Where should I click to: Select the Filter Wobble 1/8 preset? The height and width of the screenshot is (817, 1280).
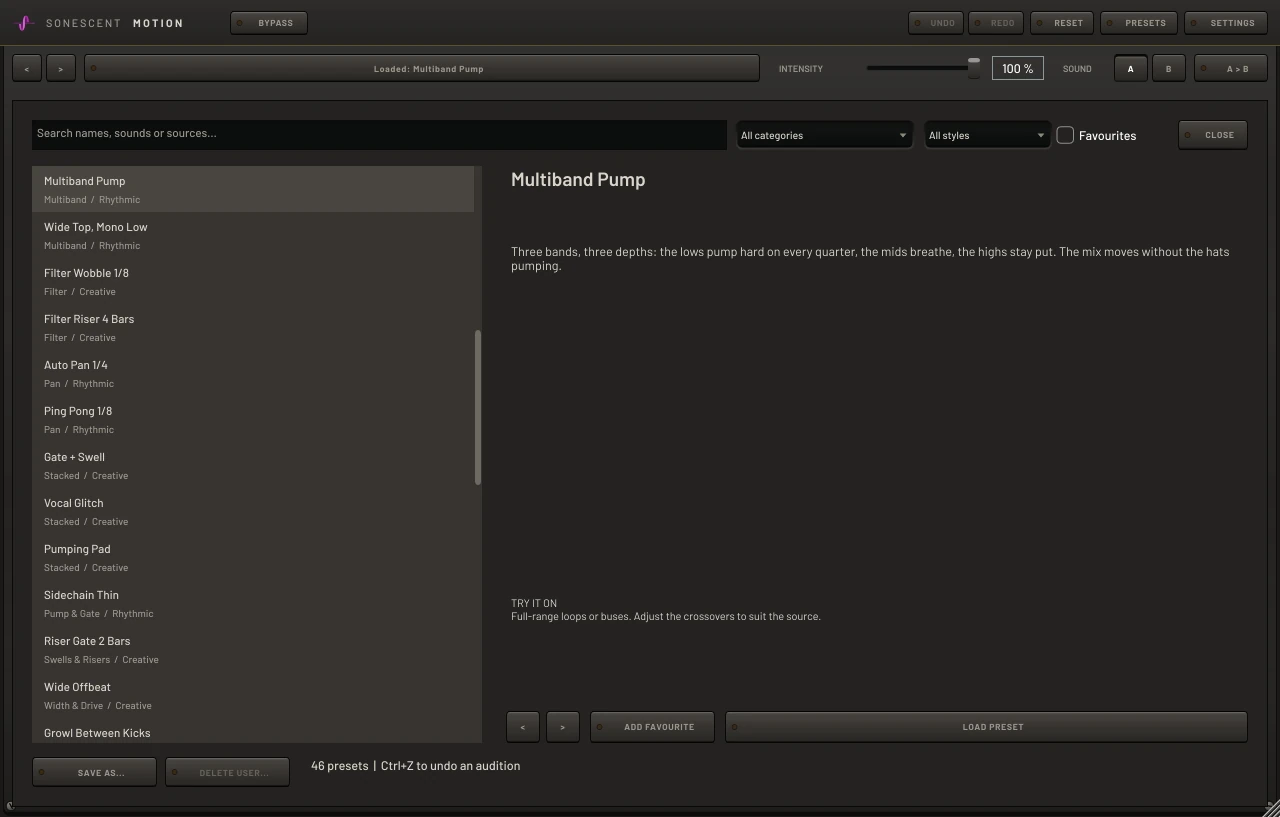click(x=253, y=281)
